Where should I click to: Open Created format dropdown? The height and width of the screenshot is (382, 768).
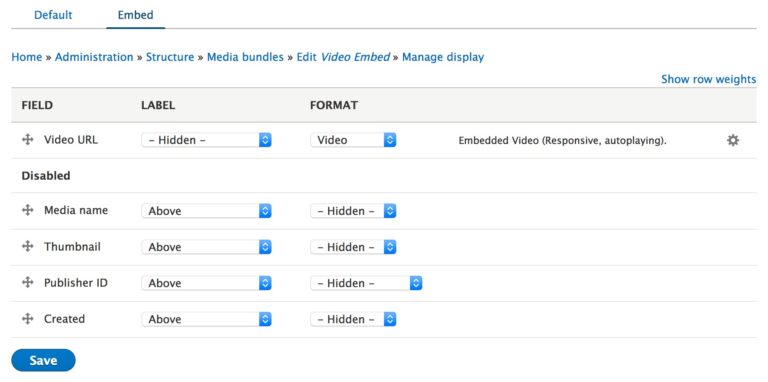(353, 319)
